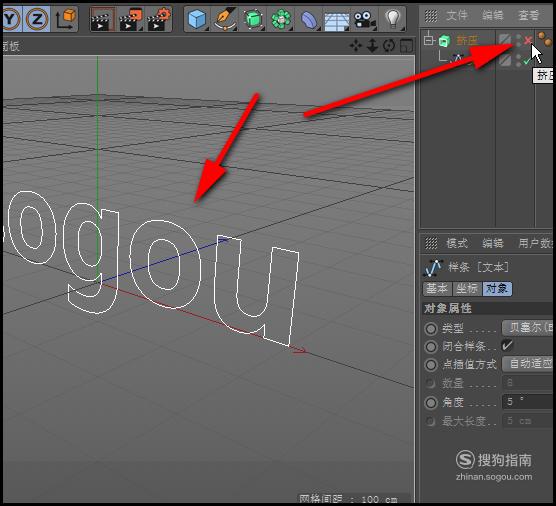Viewport: 556px width, 506px height.
Task: Open the blue deformer objects icon
Action: pyautogui.click(x=309, y=20)
